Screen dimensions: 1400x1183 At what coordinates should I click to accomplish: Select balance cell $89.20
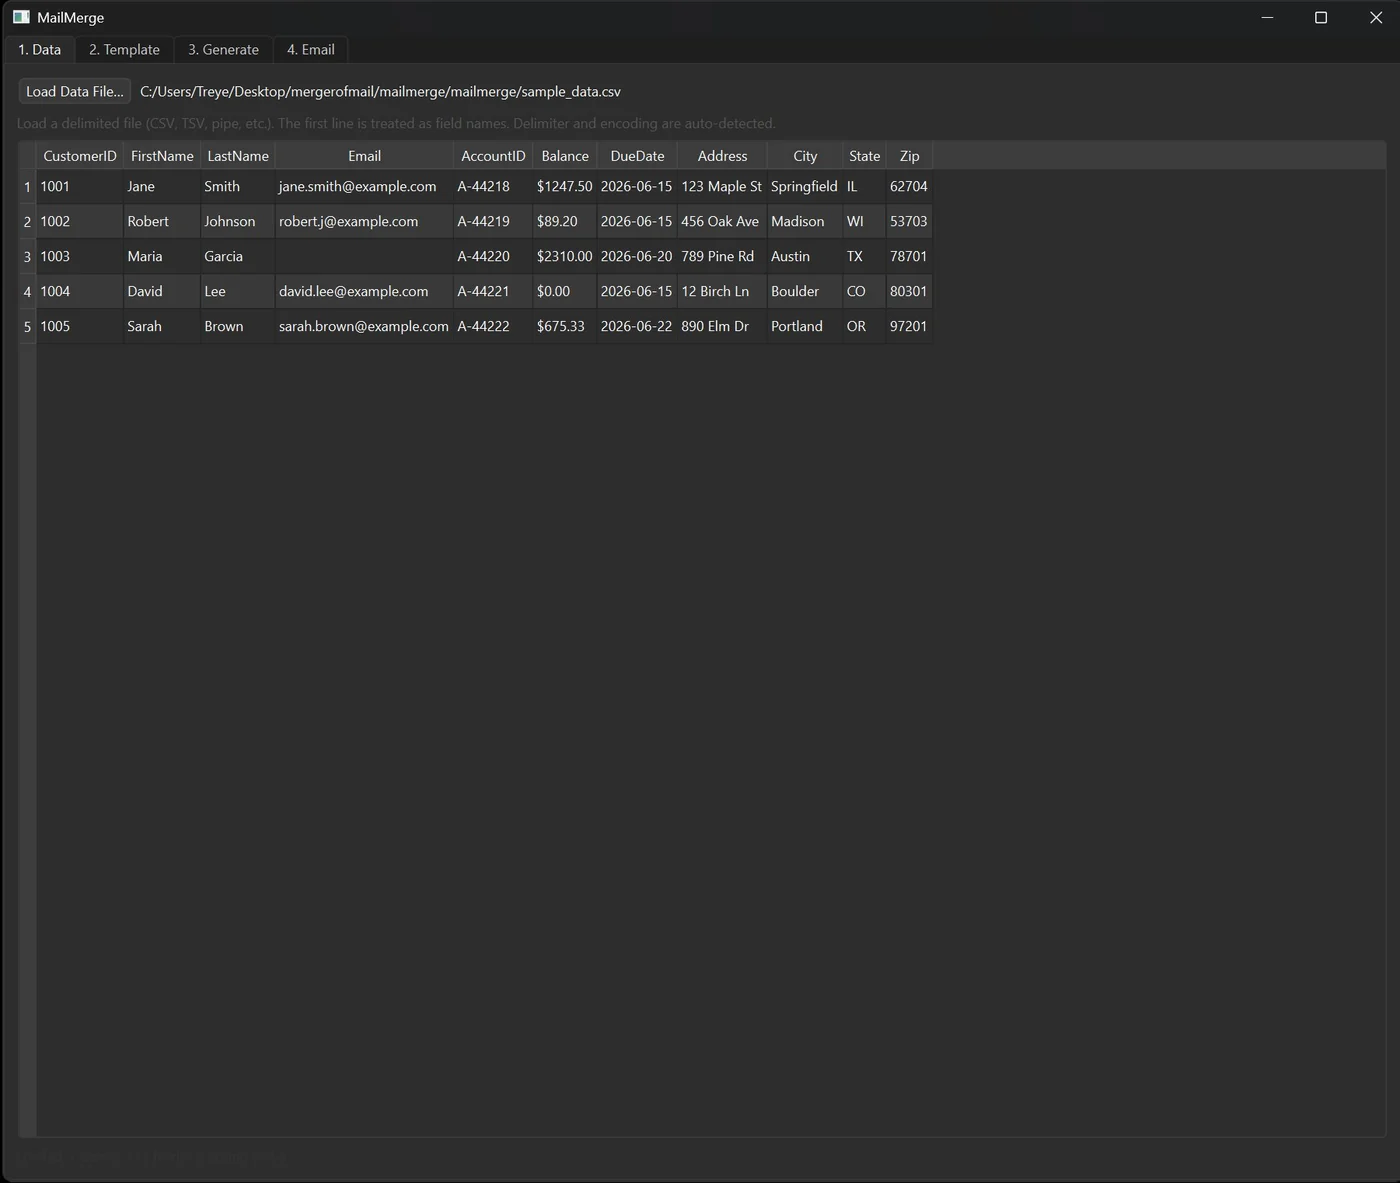(565, 221)
